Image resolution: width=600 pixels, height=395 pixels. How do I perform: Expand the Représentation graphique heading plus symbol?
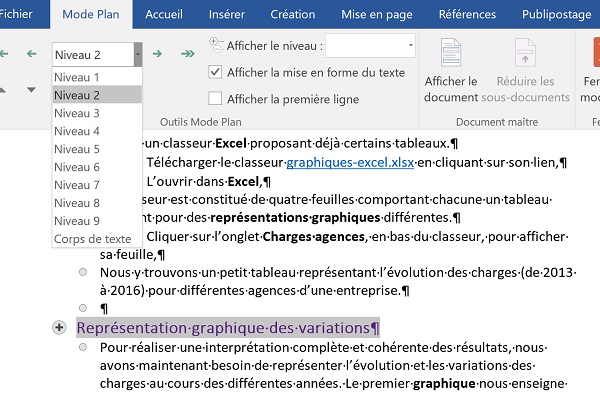59,328
